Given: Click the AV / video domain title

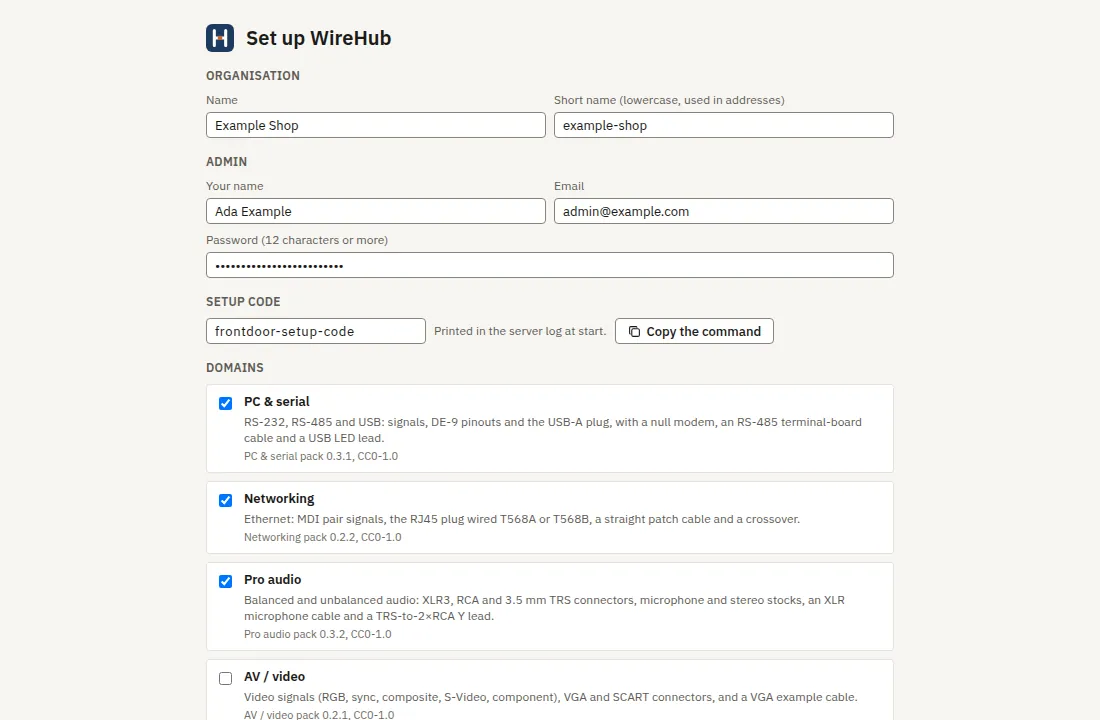Looking at the screenshot, I should 274,676.
